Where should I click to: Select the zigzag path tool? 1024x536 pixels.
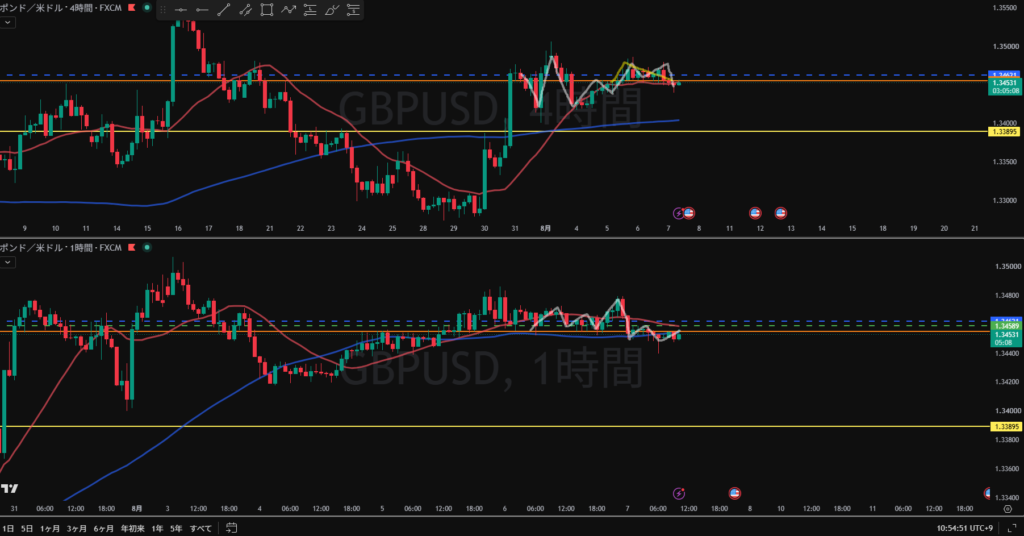288,10
